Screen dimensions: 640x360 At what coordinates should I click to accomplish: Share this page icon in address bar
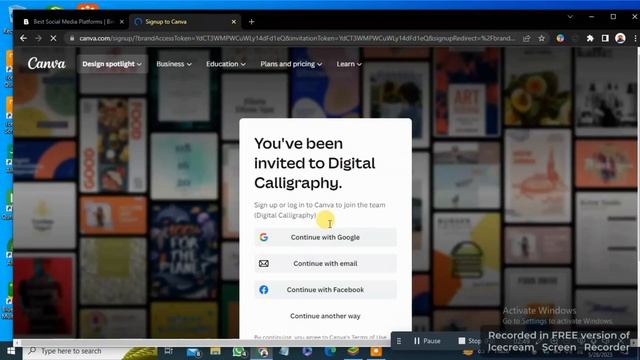pos(527,38)
